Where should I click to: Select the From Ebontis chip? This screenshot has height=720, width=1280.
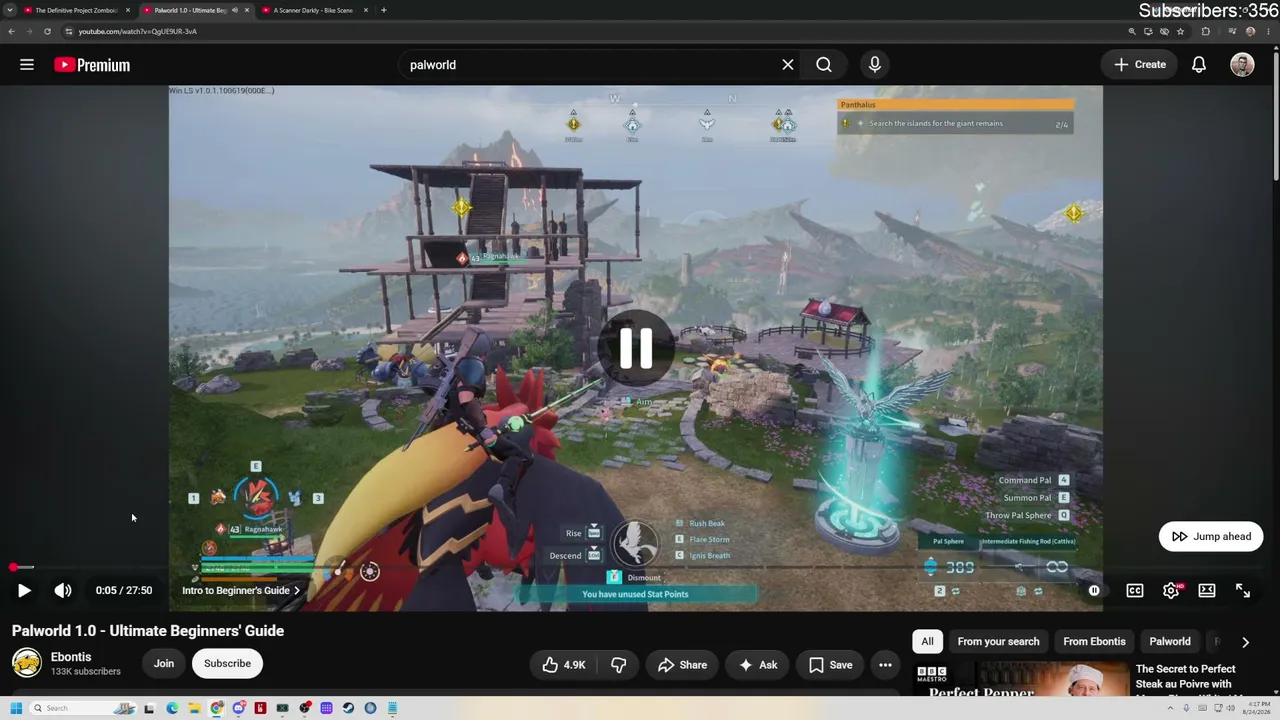(1094, 642)
